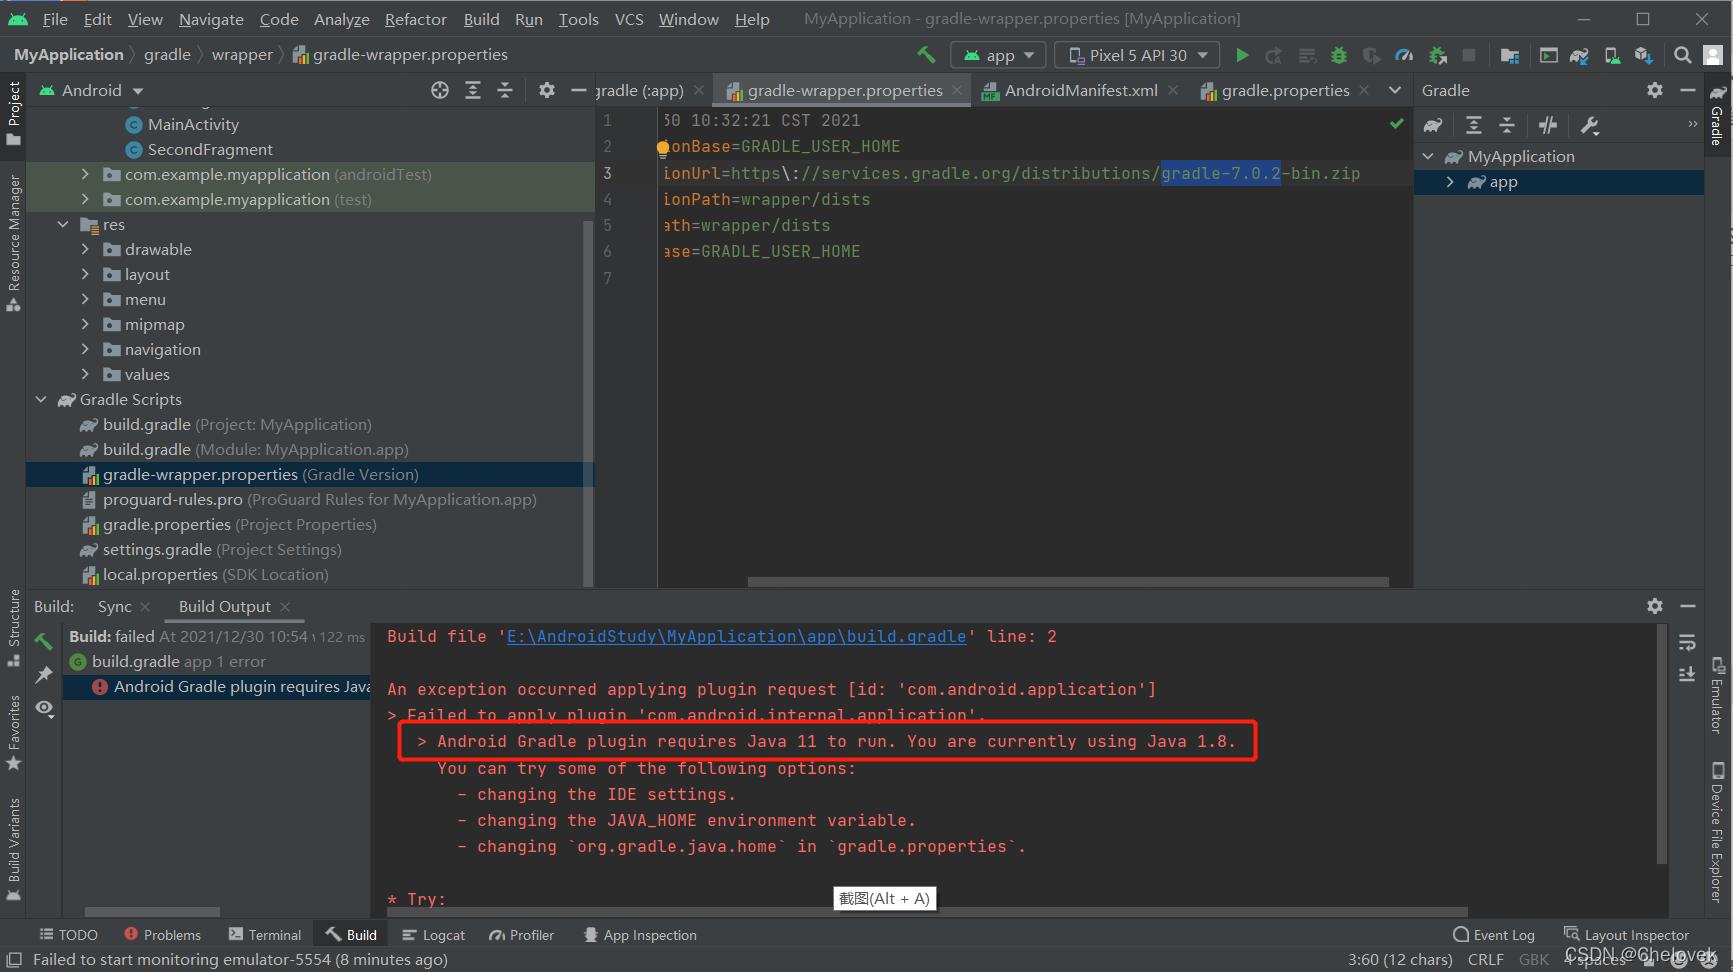This screenshot has height=972, width=1733.
Task: Open the SDK Manager icon
Action: [1643, 55]
